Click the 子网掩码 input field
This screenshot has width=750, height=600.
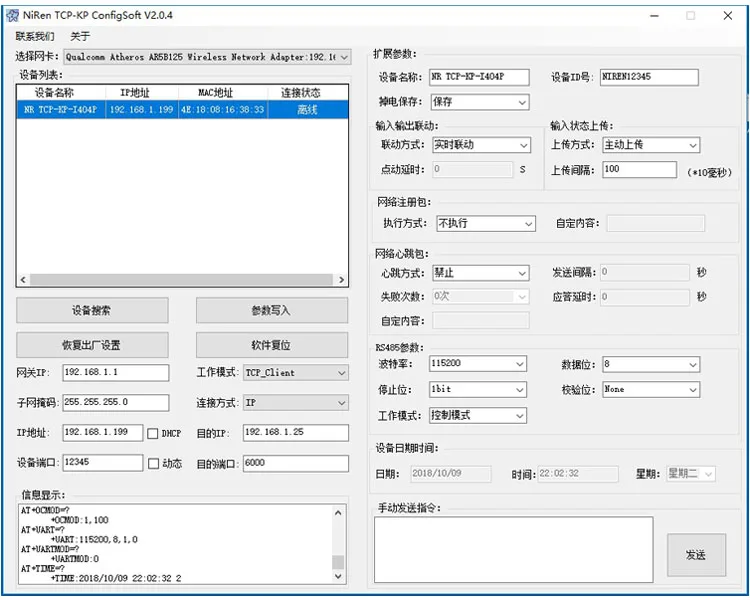(115, 402)
